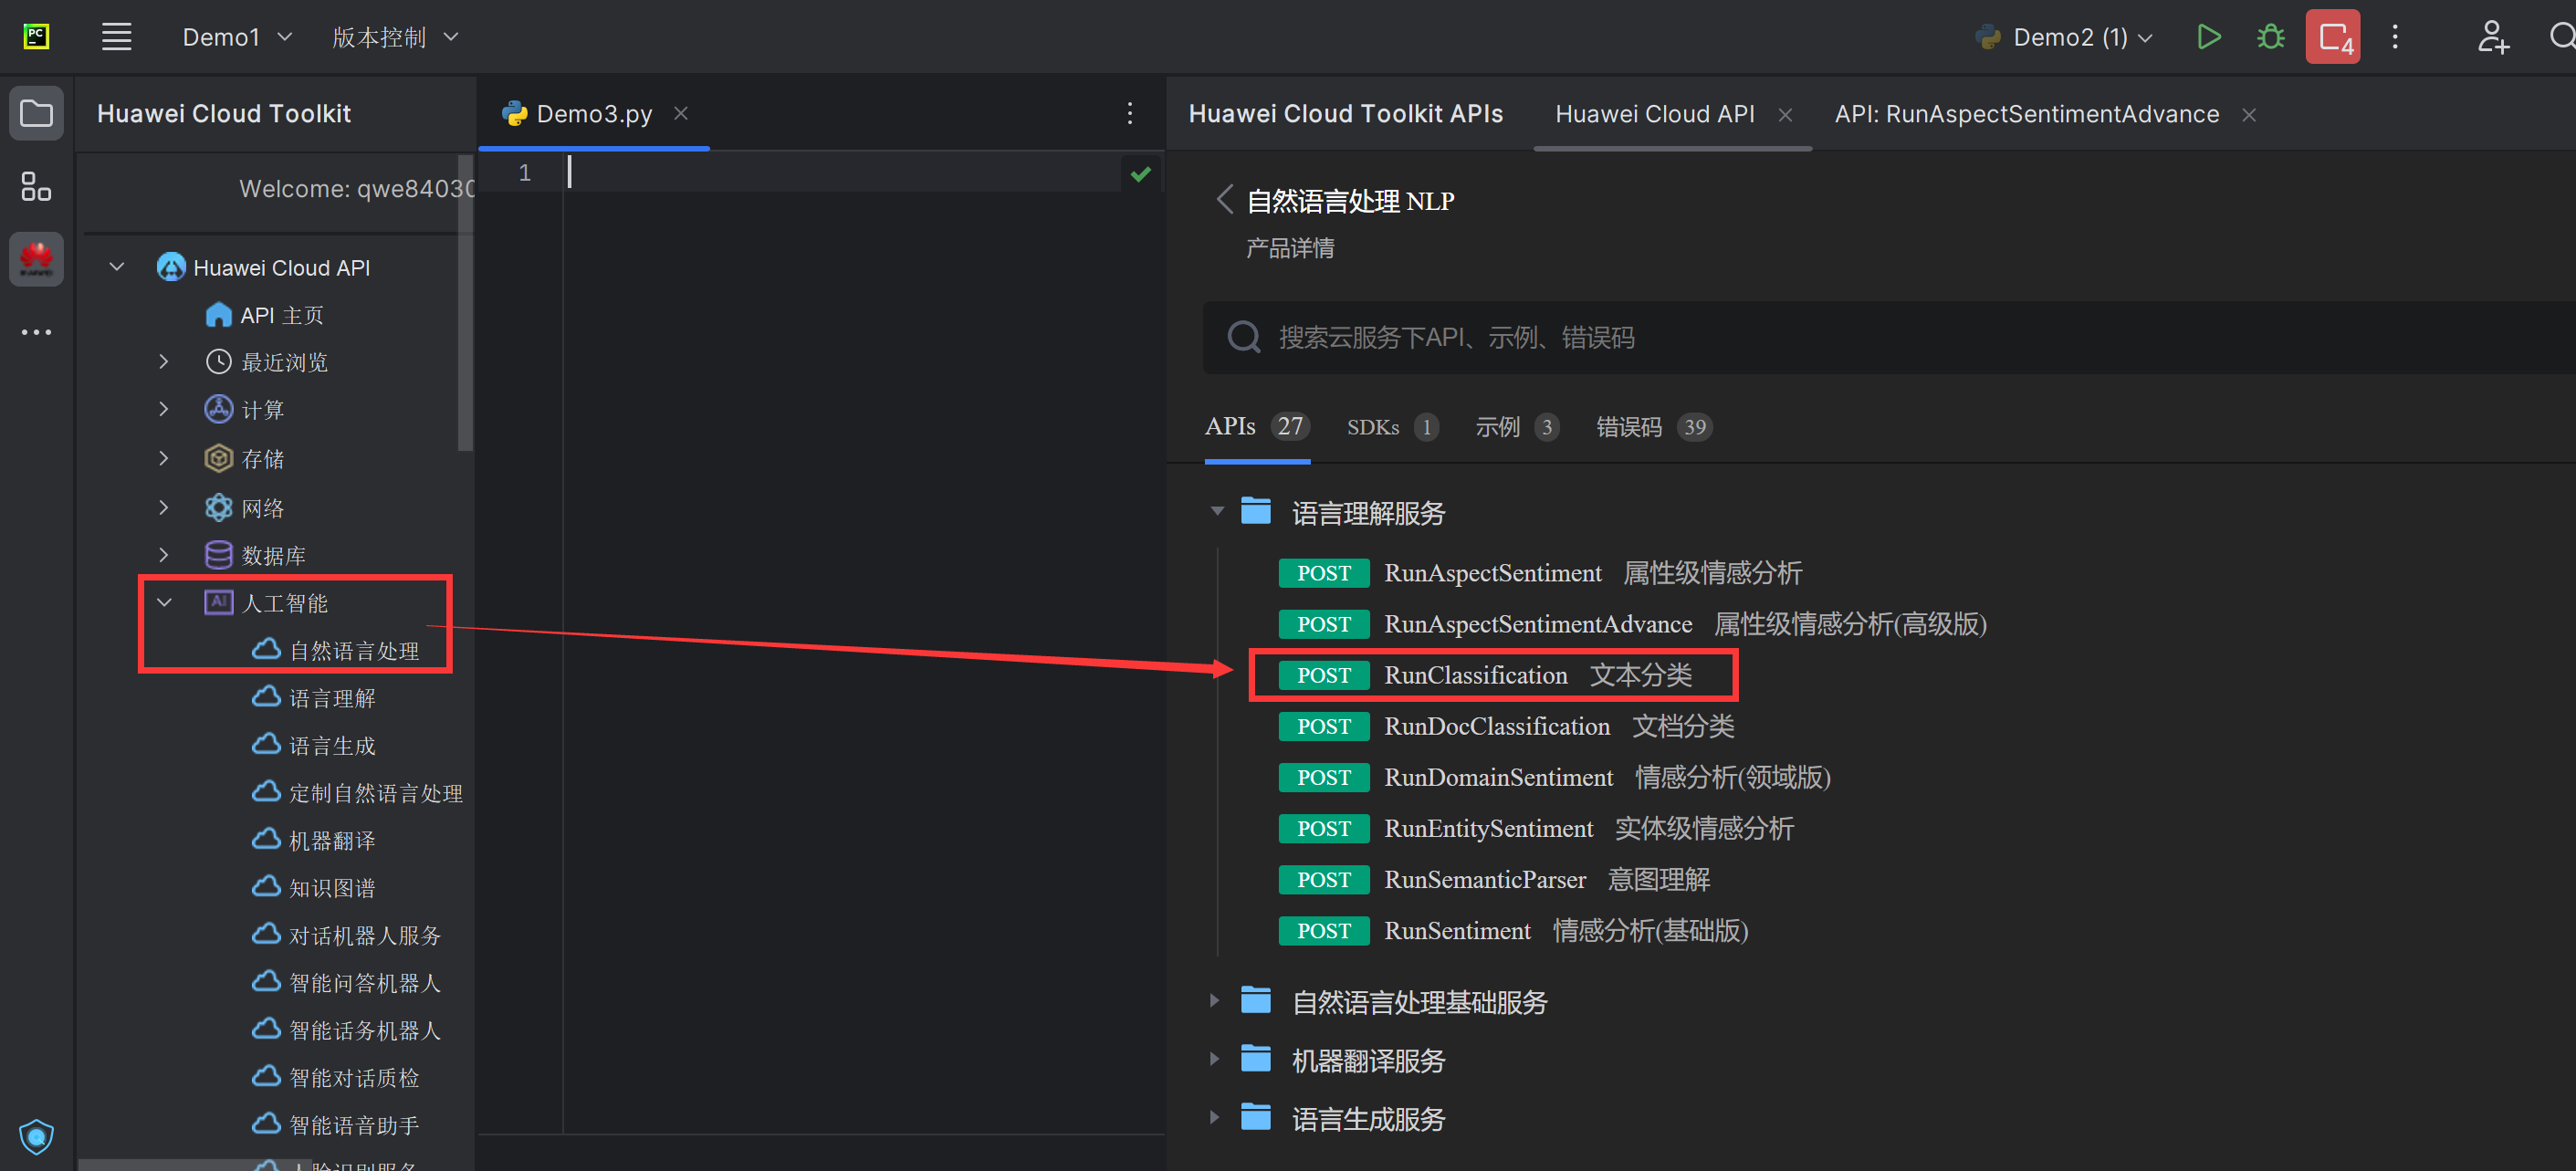The width and height of the screenshot is (2576, 1171).
Task: Open the hamburger main menu
Action: click(x=117, y=37)
